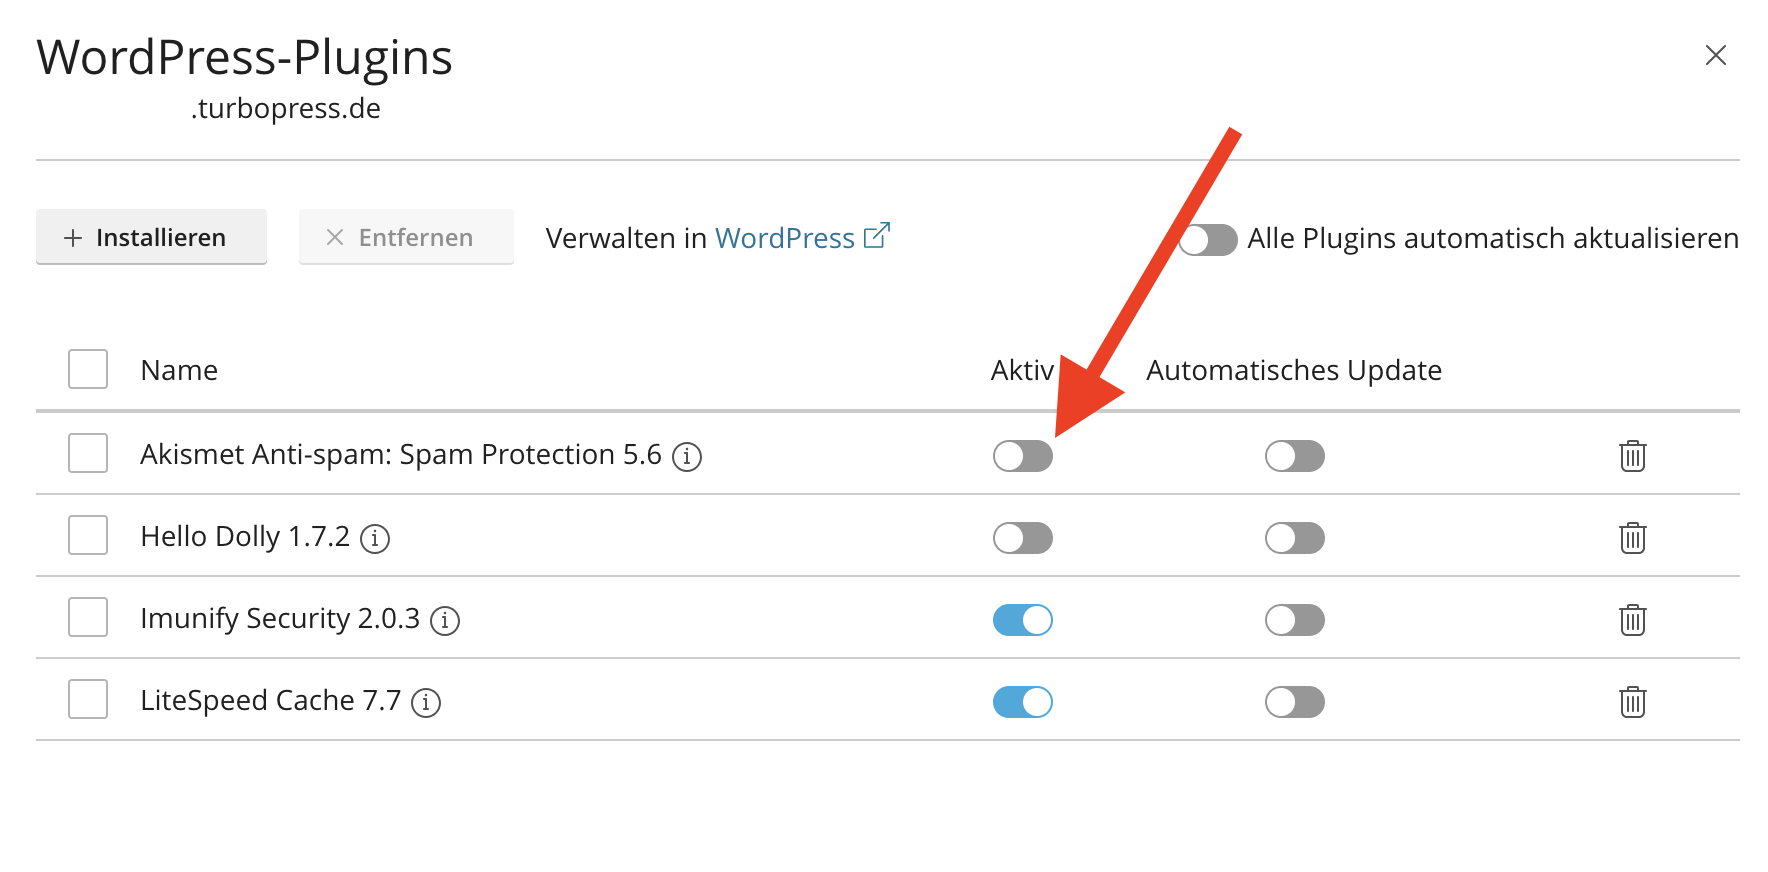Activate the Hello Dolly plugin
This screenshot has height=872, width=1768.
pyautogui.click(x=1022, y=538)
